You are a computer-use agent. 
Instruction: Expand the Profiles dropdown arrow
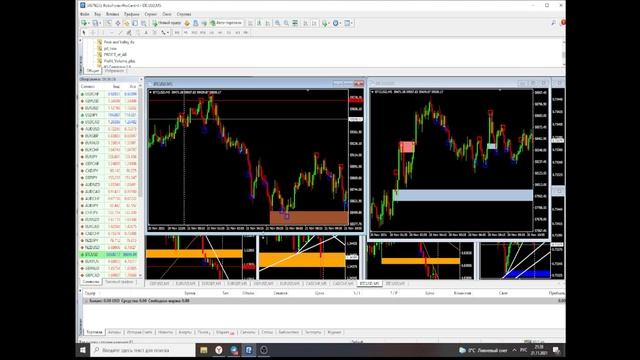100,23
